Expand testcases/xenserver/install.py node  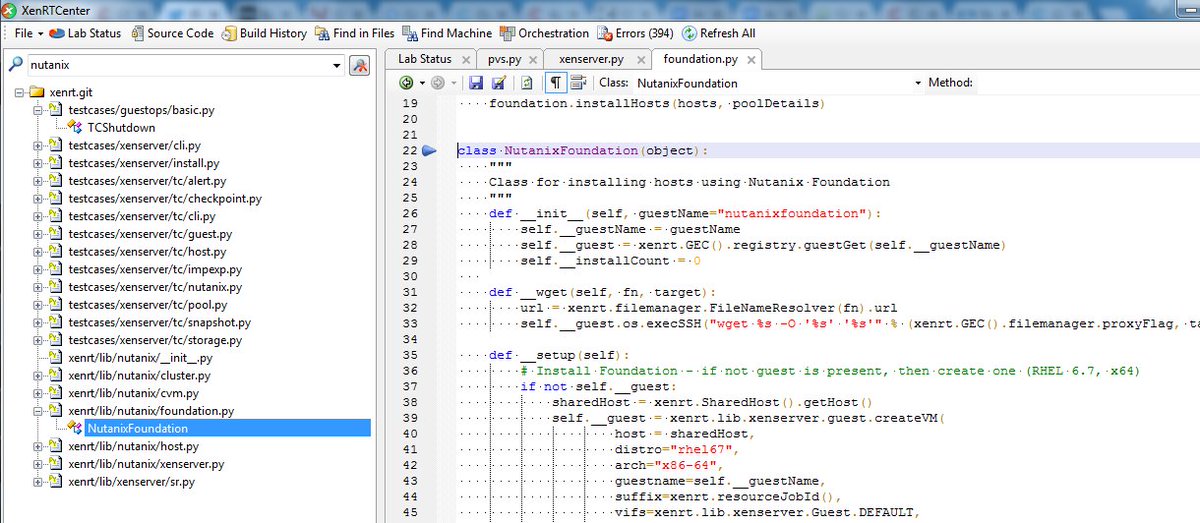click(39, 163)
